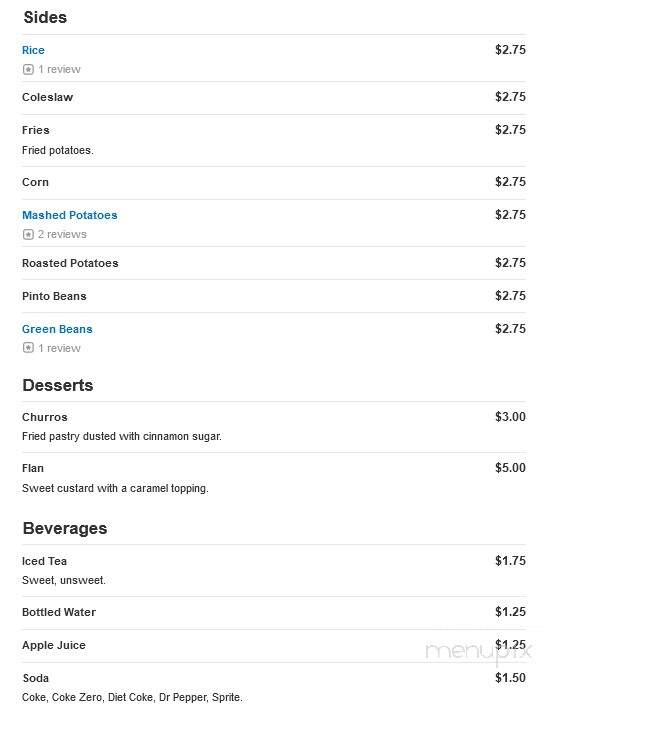
Task: View the 1 review under Rice
Action: click(59, 69)
